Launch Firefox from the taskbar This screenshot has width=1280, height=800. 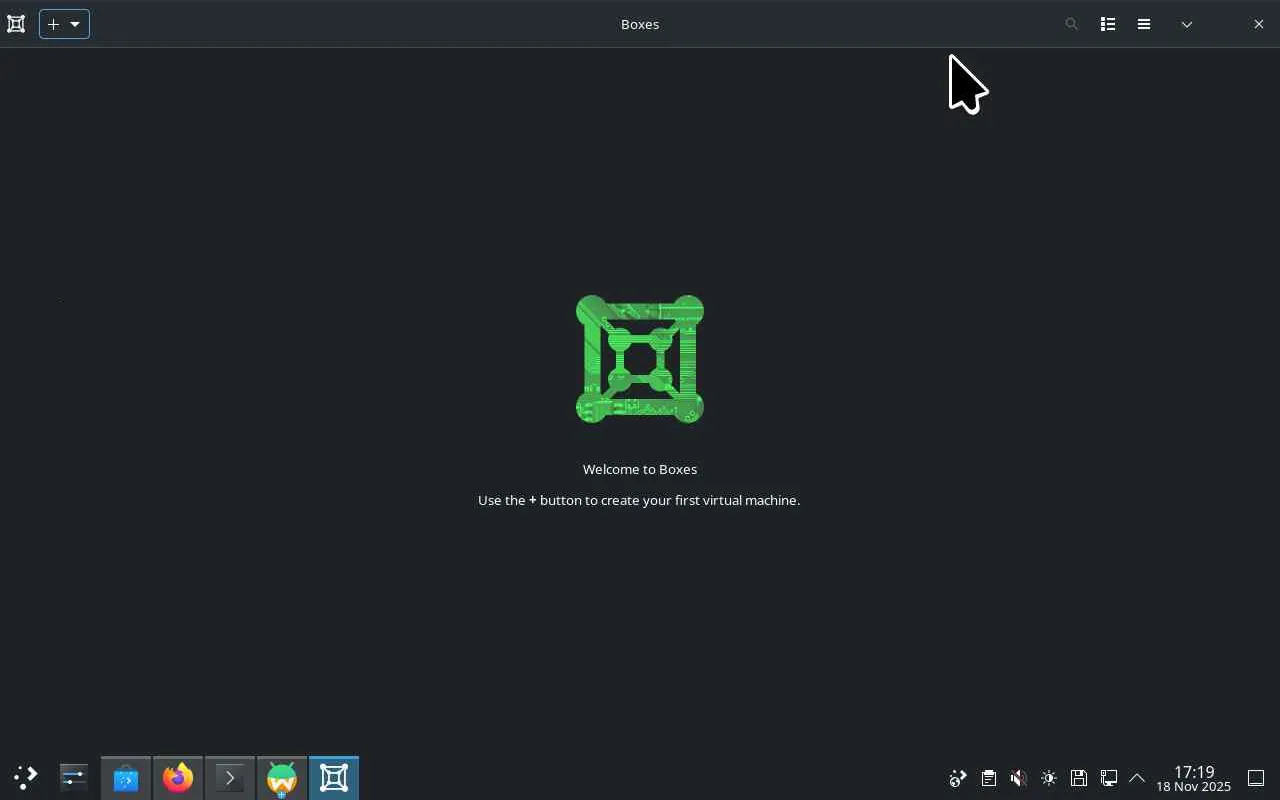[178, 778]
